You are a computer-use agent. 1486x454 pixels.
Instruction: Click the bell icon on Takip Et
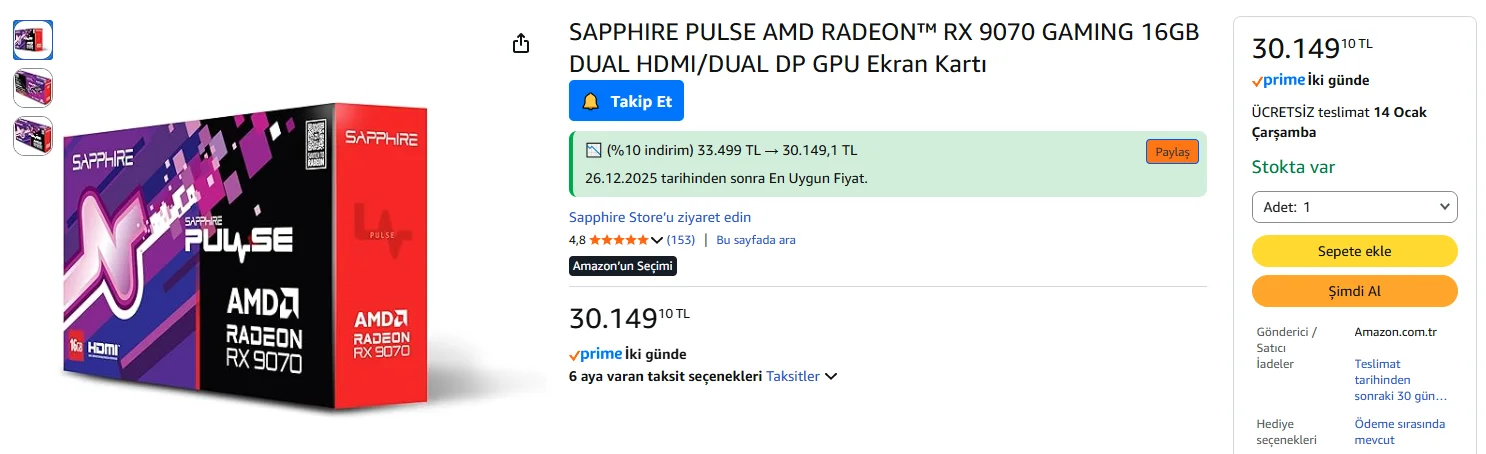tap(591, 101)
